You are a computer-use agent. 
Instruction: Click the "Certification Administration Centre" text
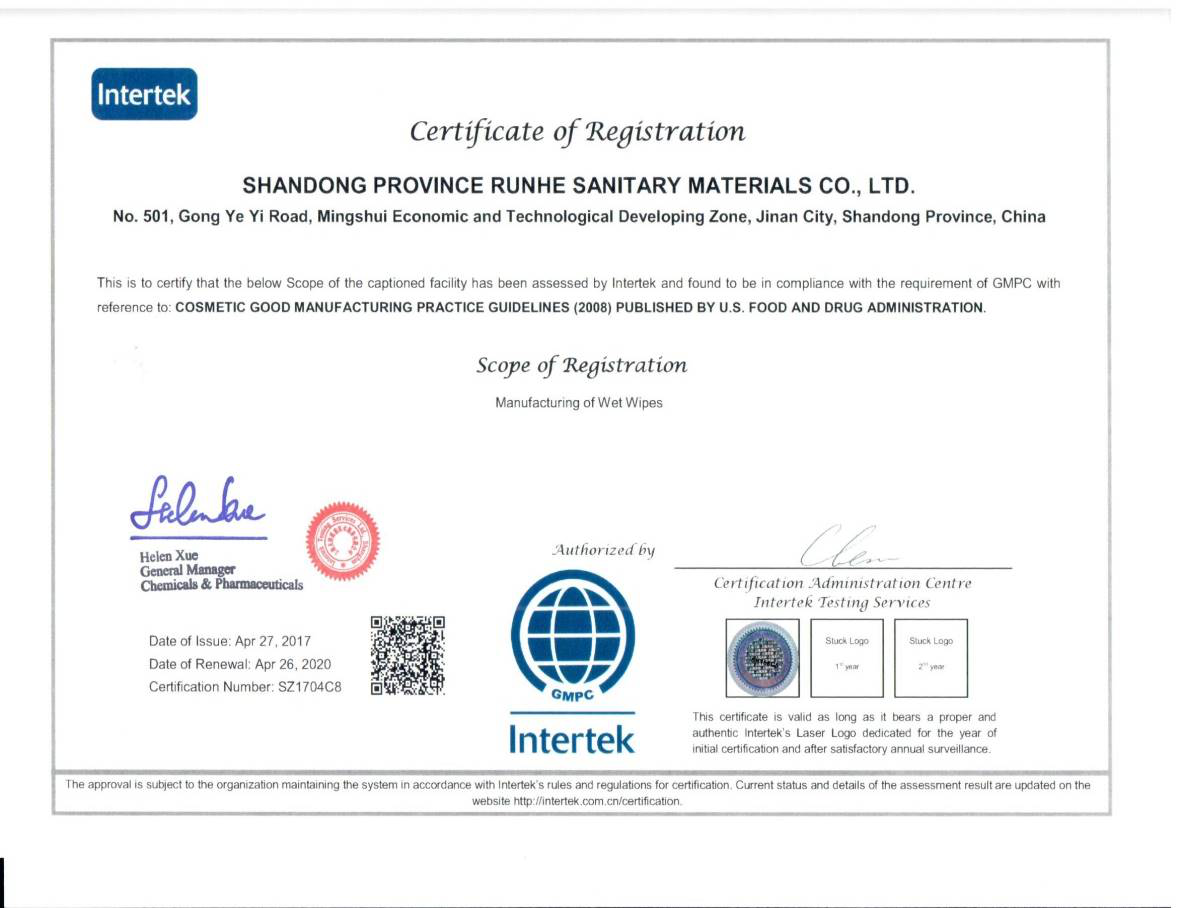(842, 583)
